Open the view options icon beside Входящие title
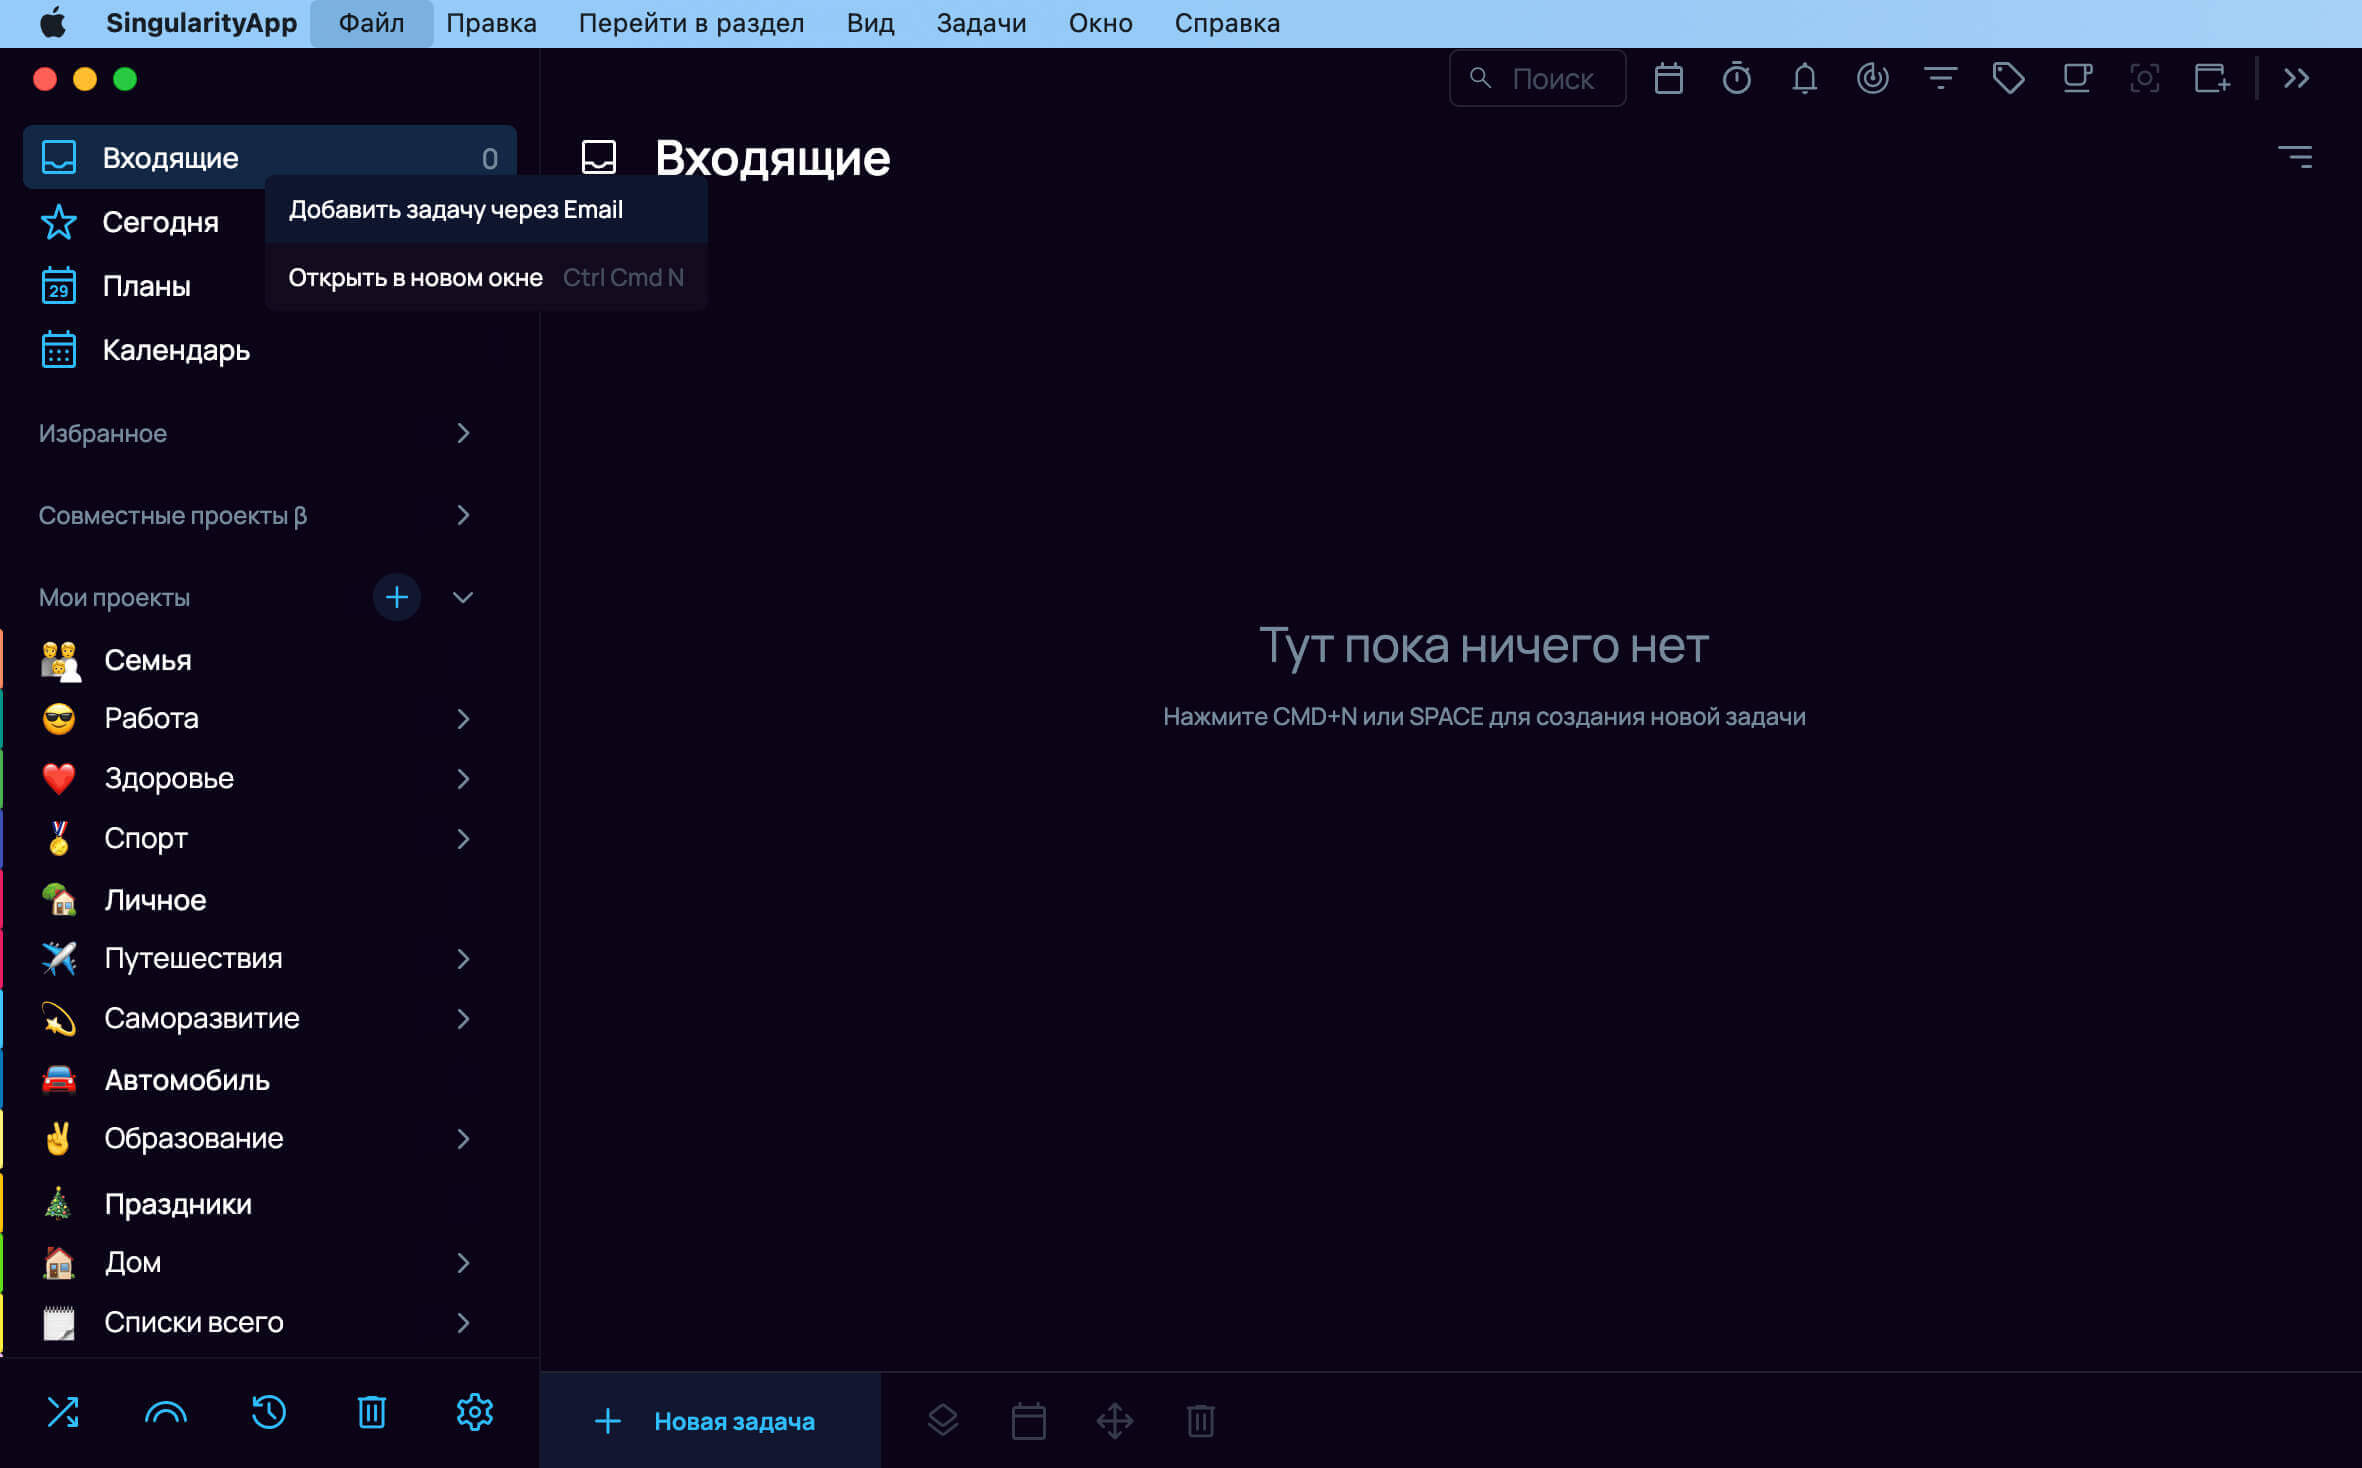The image size is (2362, 1468). point(2295,157)
